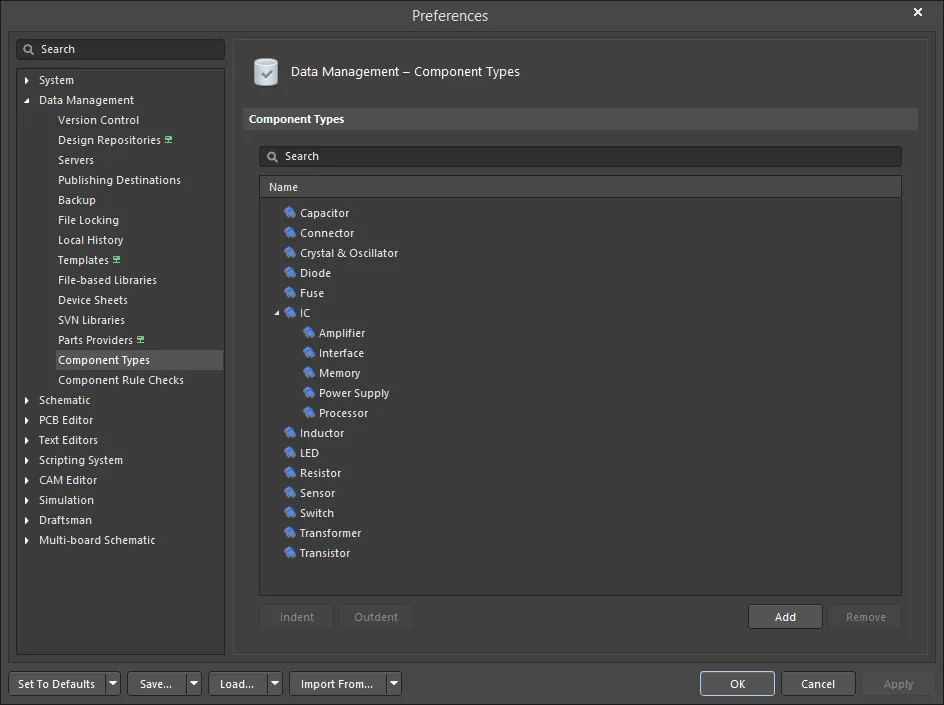Open the Publishing Destinations page
The image size is (944, 705).
coord(119,180)
